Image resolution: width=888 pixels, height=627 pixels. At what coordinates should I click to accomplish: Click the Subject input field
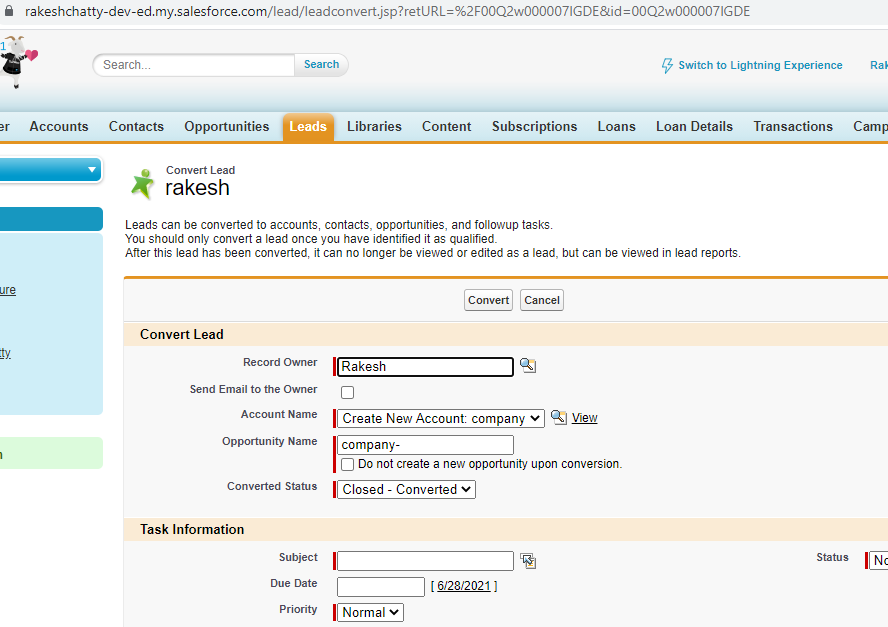coord(425,561)
